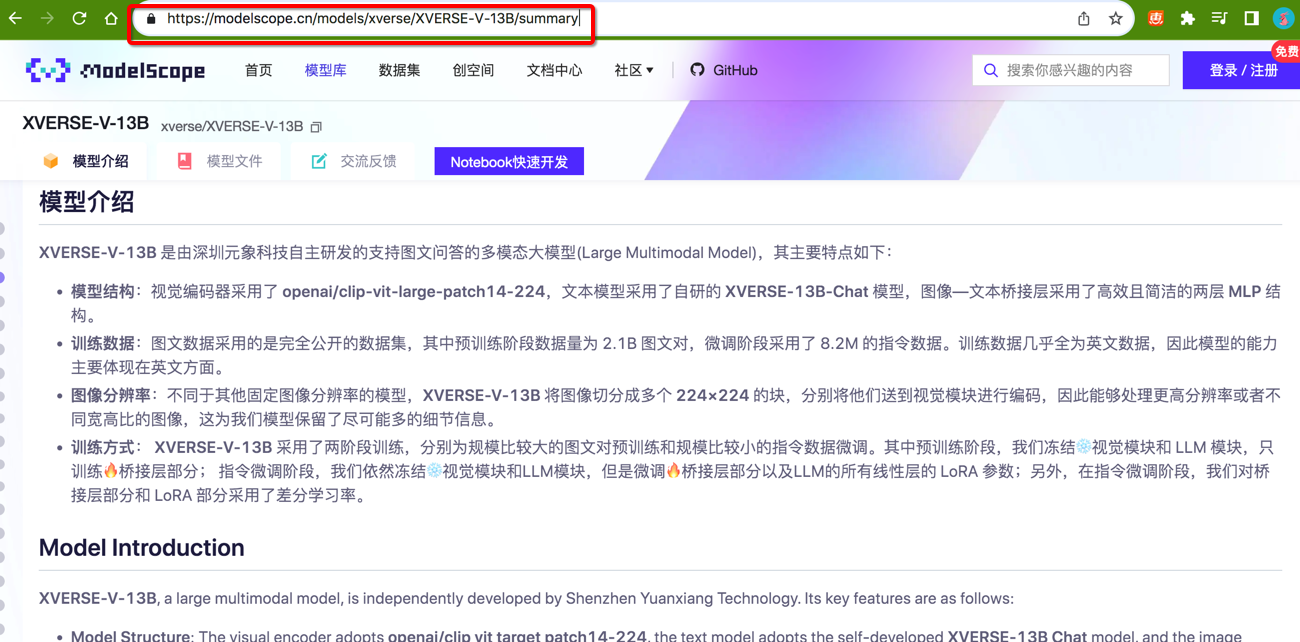
Task: Click the 图像分辨率 bullet label
Action: (x=110, y=396)
